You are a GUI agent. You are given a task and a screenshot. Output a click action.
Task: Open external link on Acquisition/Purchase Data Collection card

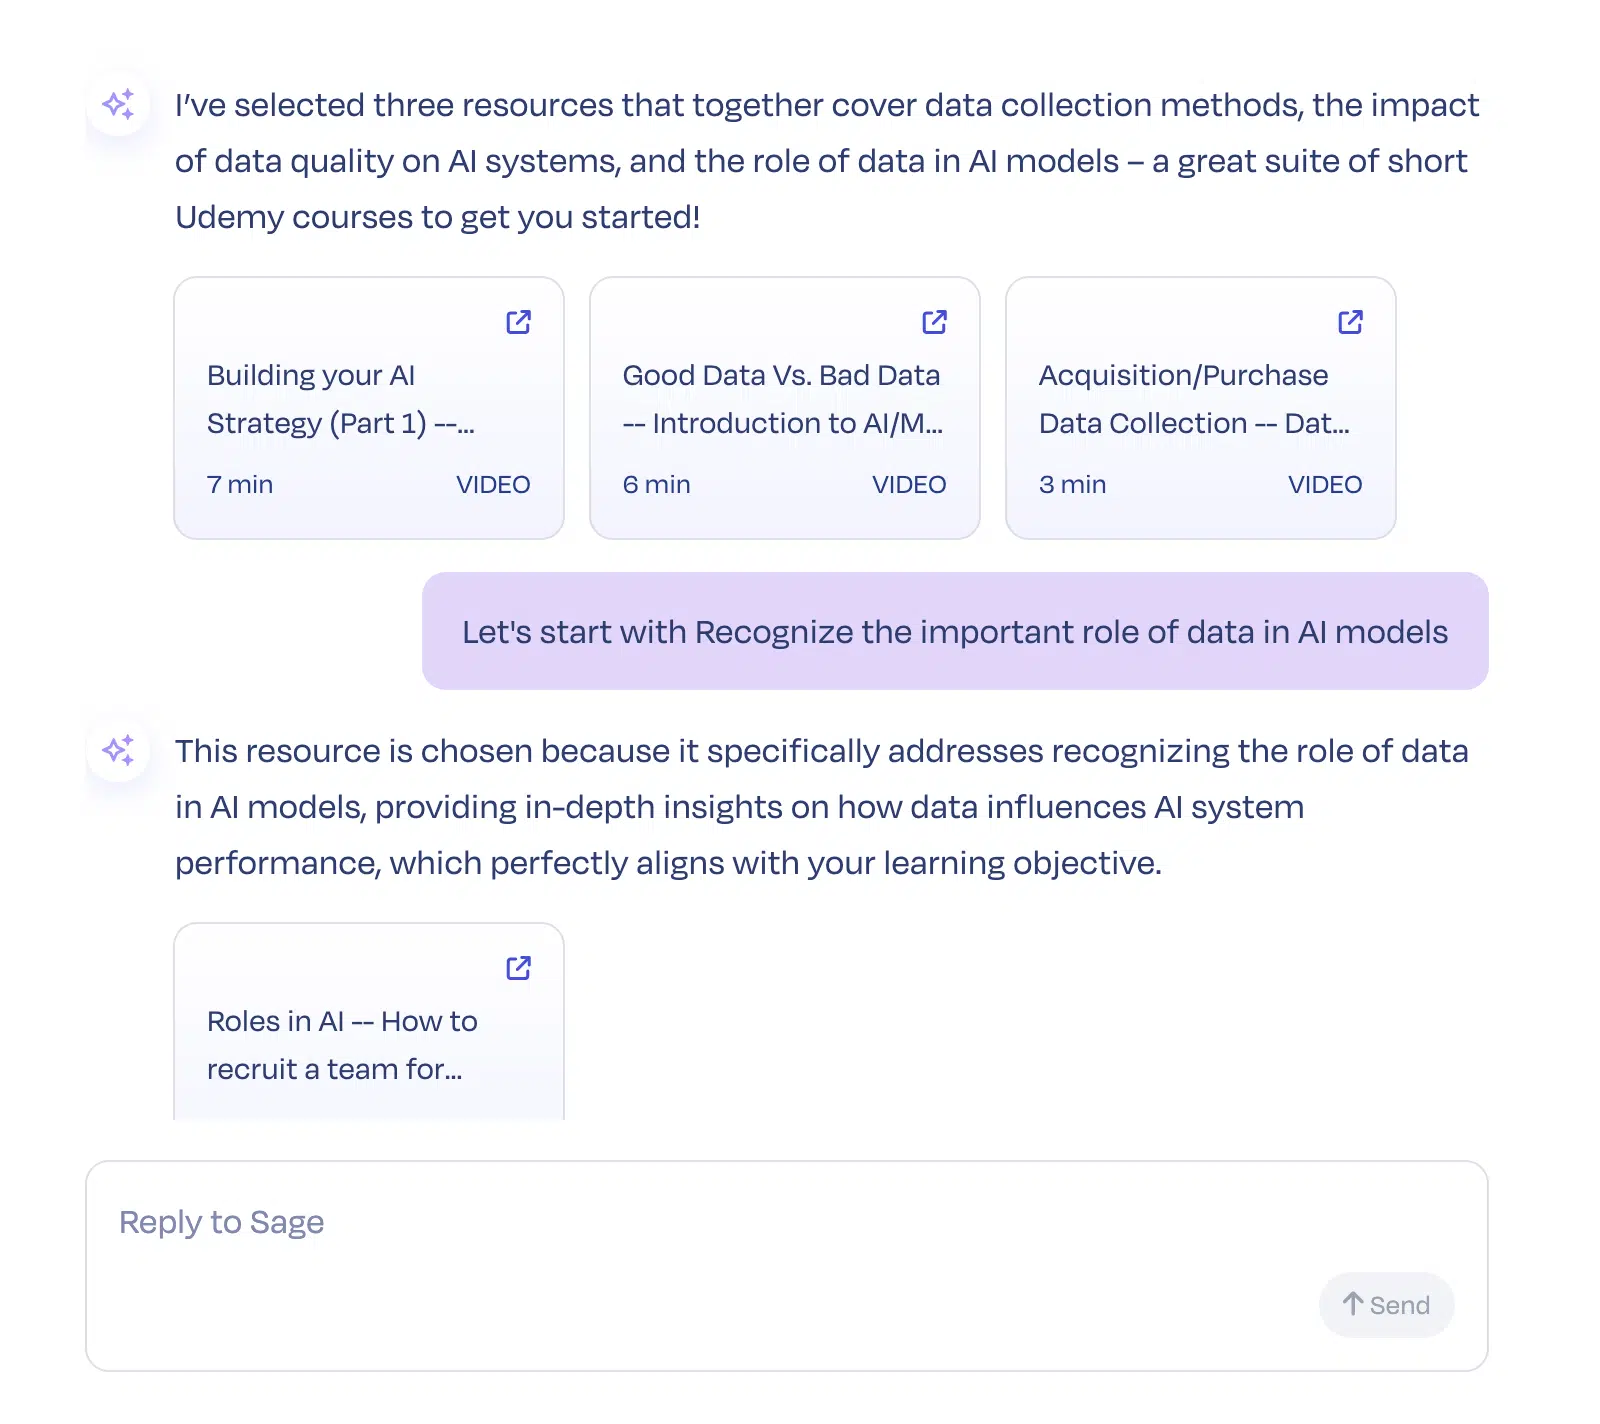tap(1350, 322)
